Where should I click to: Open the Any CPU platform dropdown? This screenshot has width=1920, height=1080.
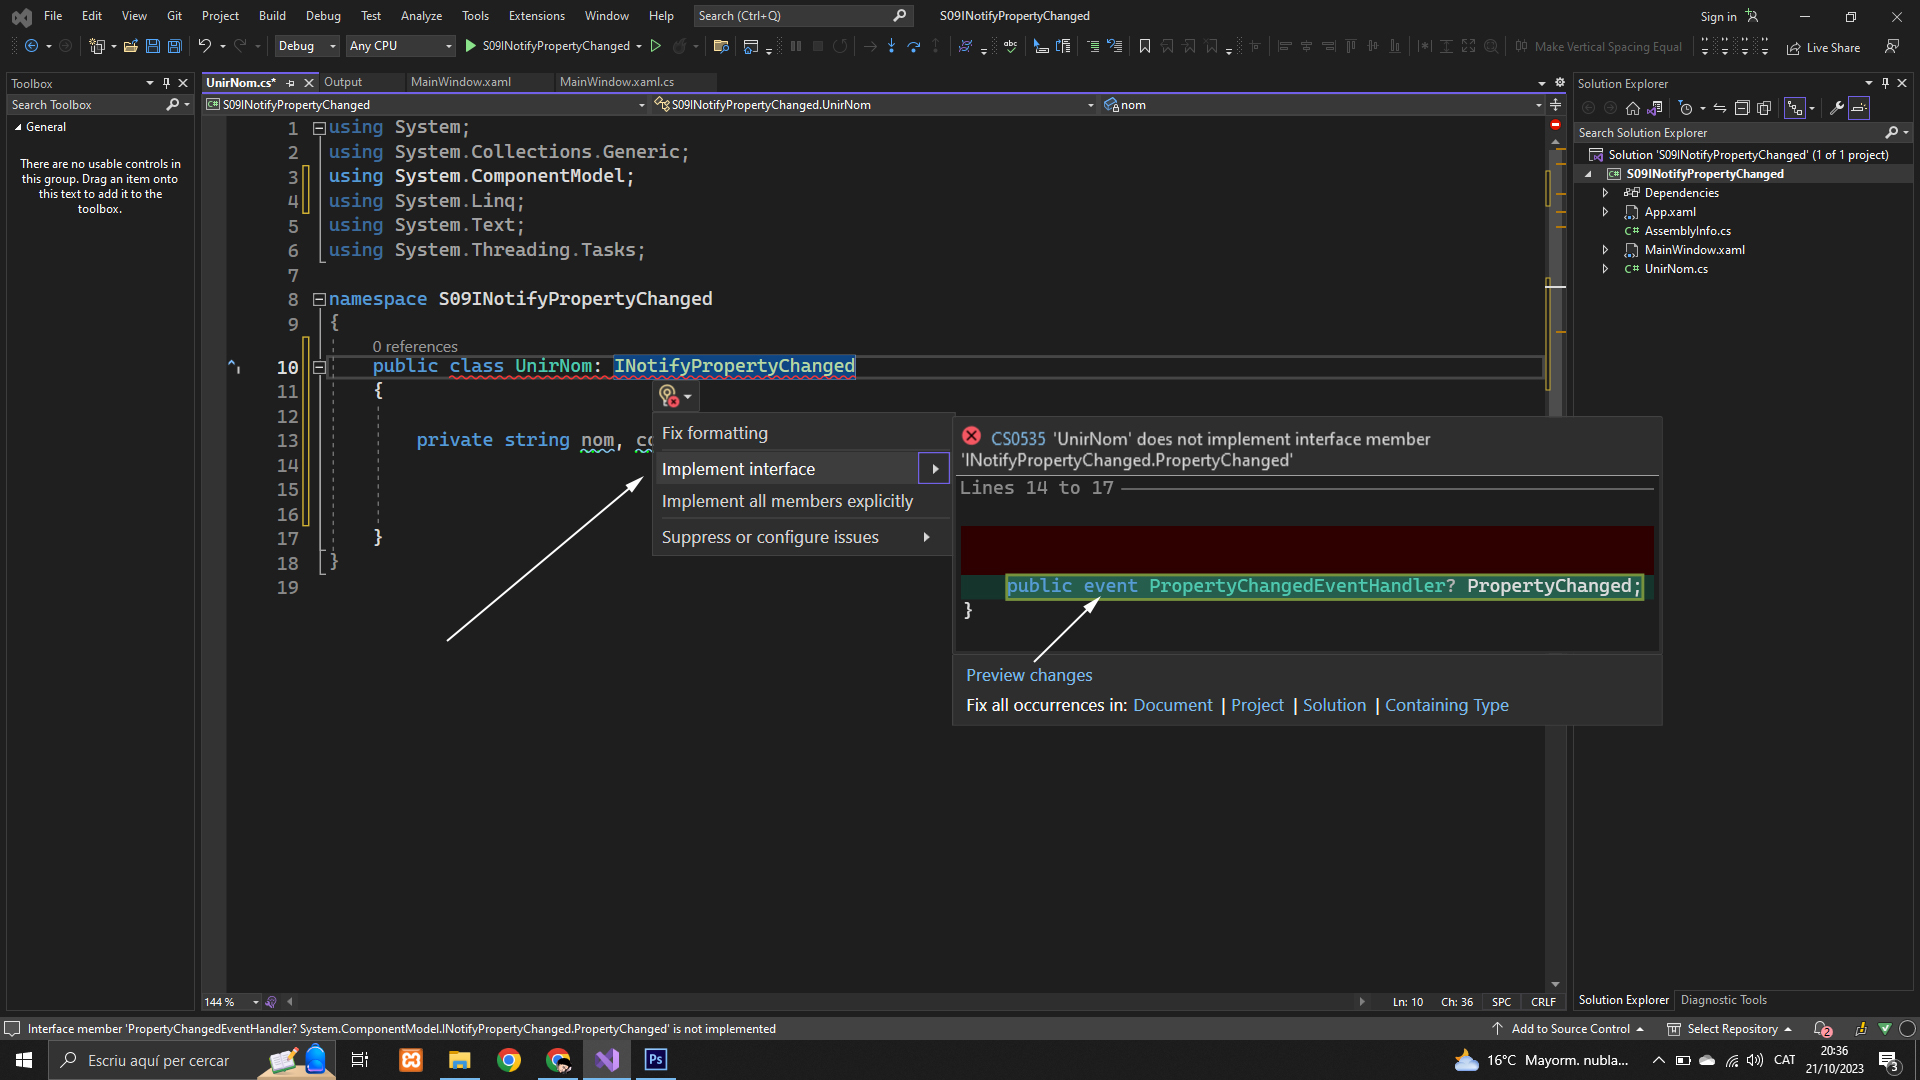400,46
